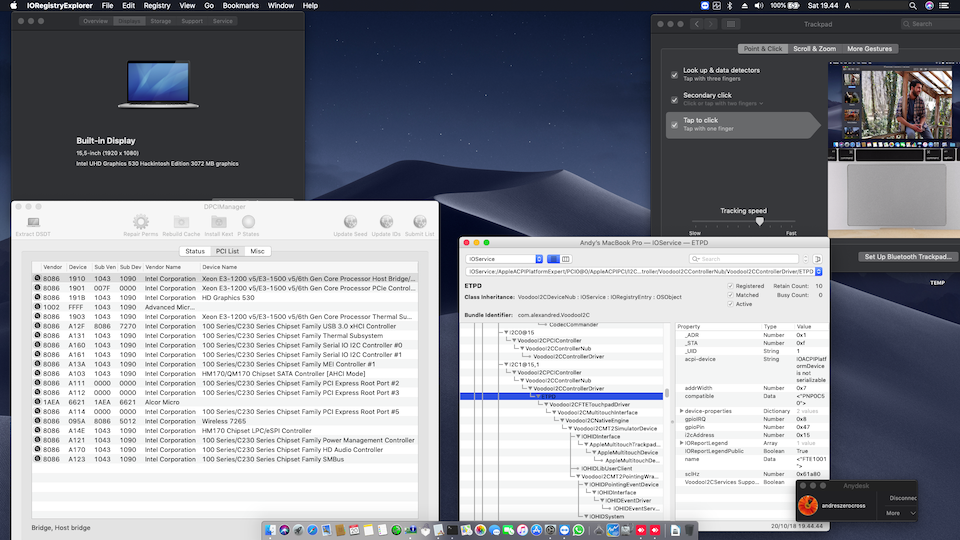Toggle the Secondary click checkbox
This screenshot has height=540, width=960.
pos(675,99)
